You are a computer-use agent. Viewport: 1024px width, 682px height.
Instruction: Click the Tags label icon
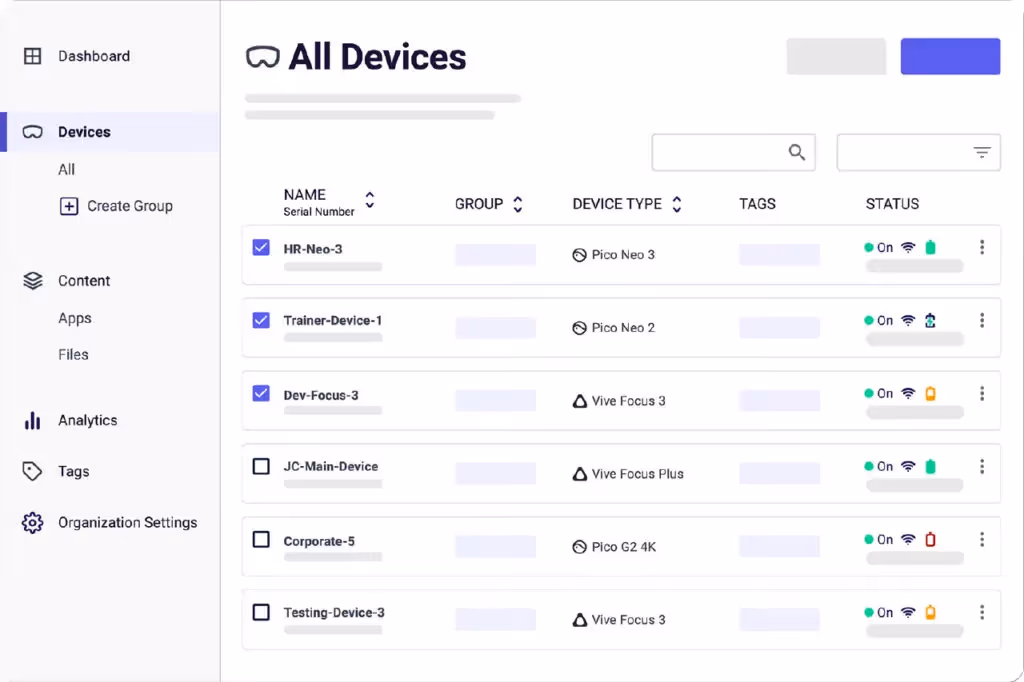32,471
